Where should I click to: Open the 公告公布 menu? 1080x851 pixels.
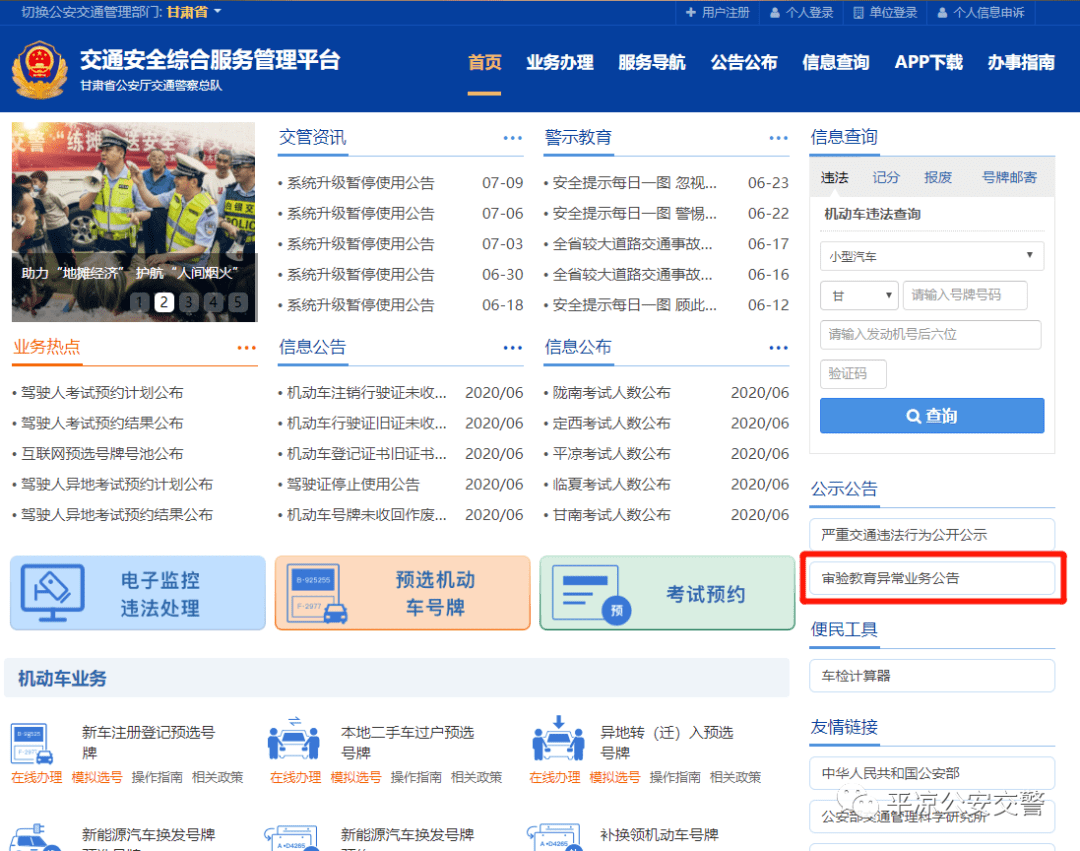click(x=744, y=63)
